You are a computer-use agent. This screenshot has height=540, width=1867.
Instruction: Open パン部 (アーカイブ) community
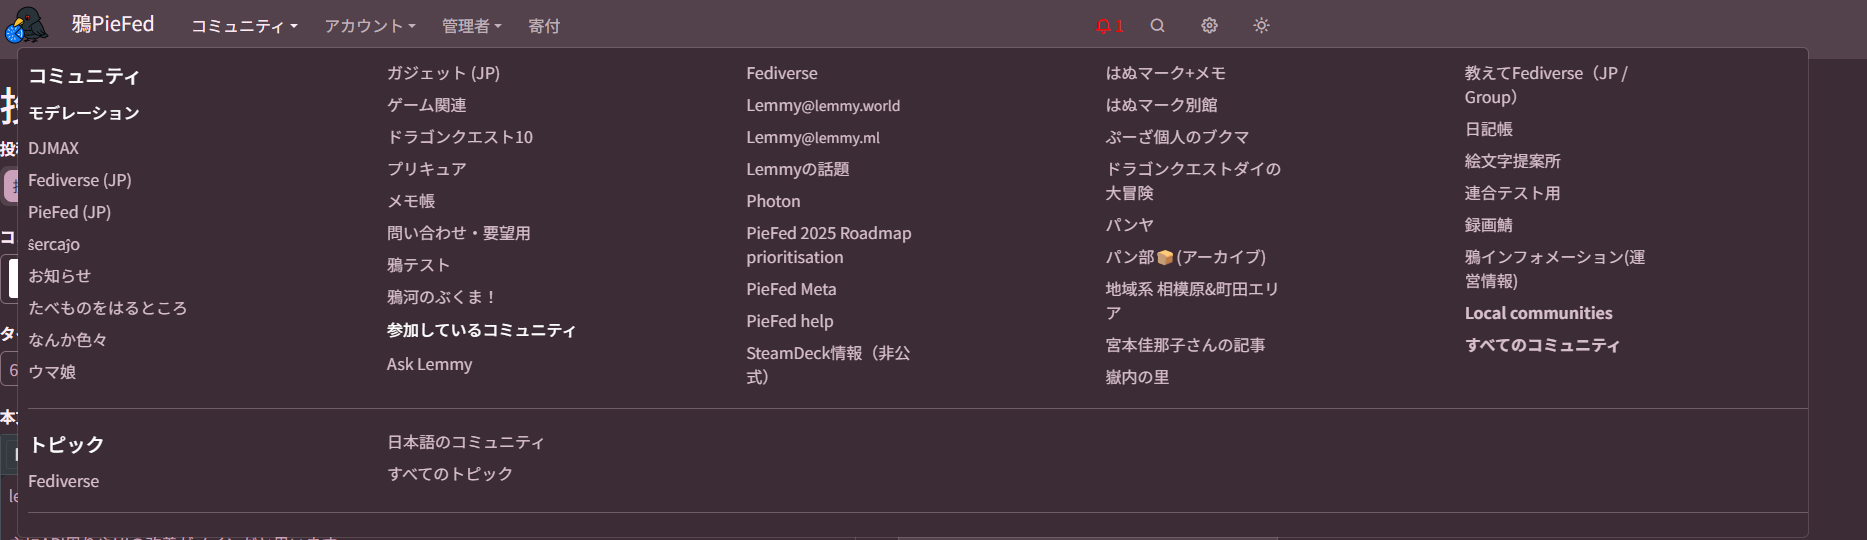1185,257
